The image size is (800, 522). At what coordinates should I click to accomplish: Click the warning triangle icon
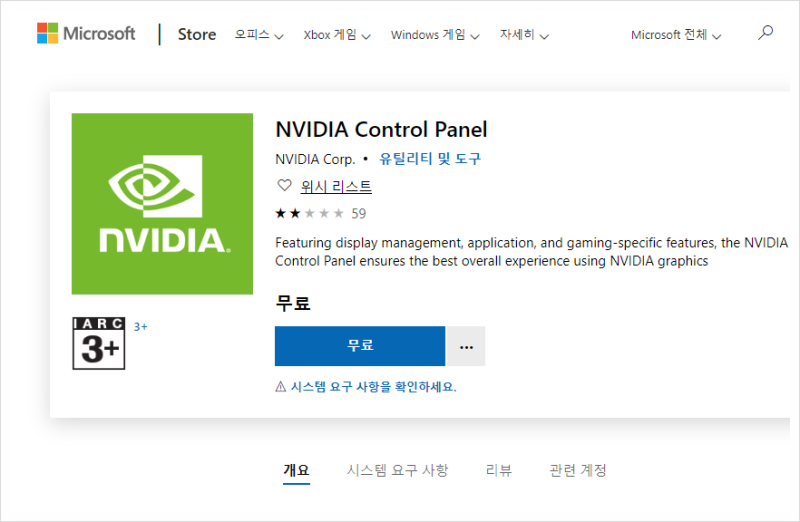[281, 387]
